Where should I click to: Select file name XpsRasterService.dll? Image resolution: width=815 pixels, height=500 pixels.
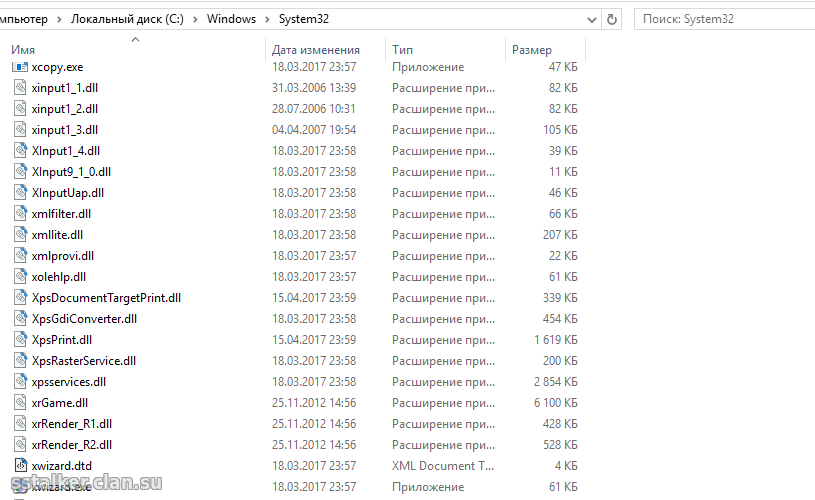[x=84, y=361]
